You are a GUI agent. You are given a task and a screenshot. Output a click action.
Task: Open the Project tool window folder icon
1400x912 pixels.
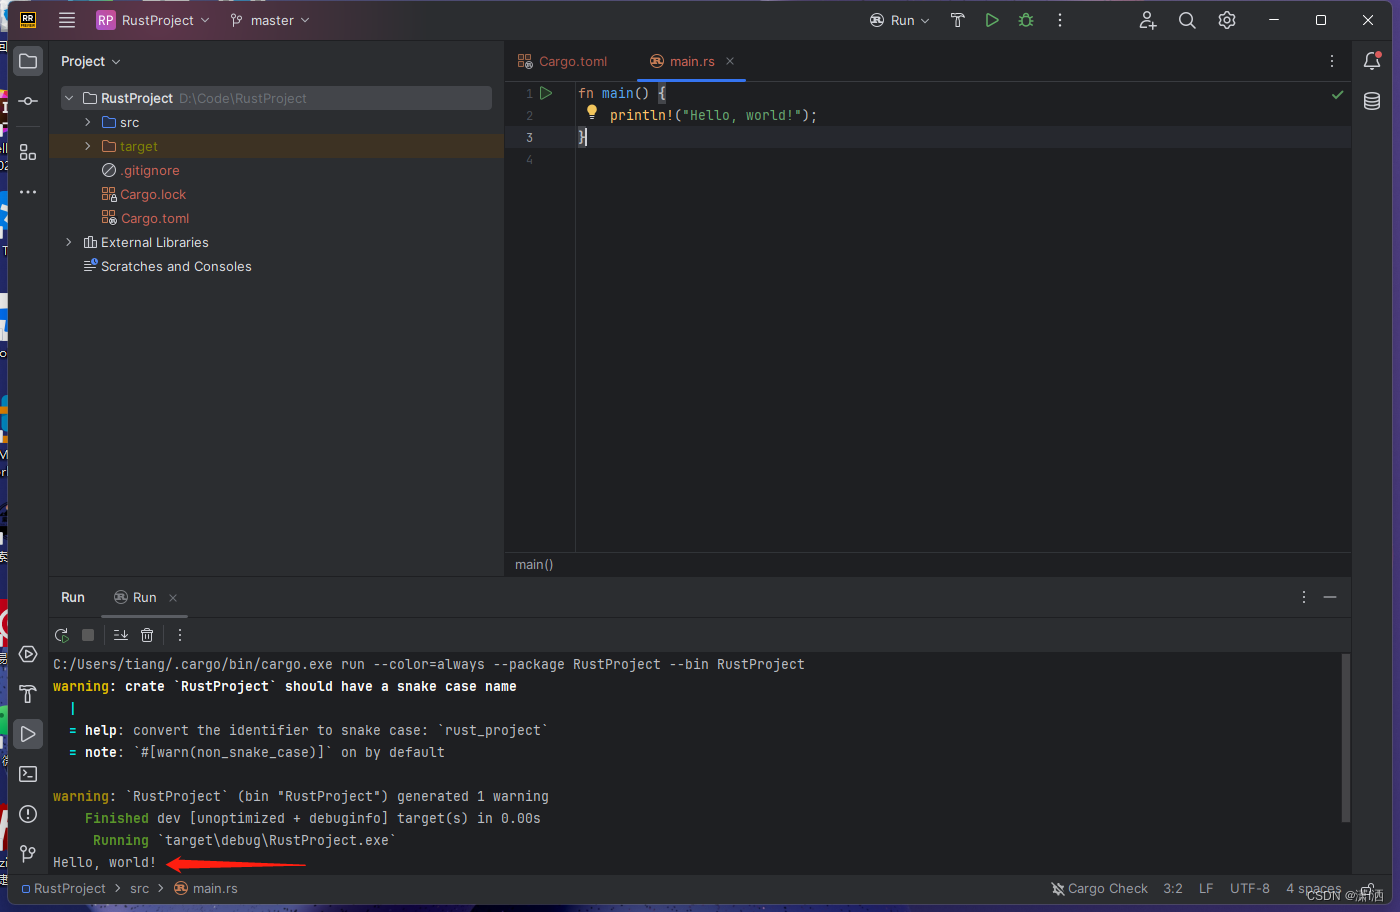pyautogui.click(x=28, y=61)
